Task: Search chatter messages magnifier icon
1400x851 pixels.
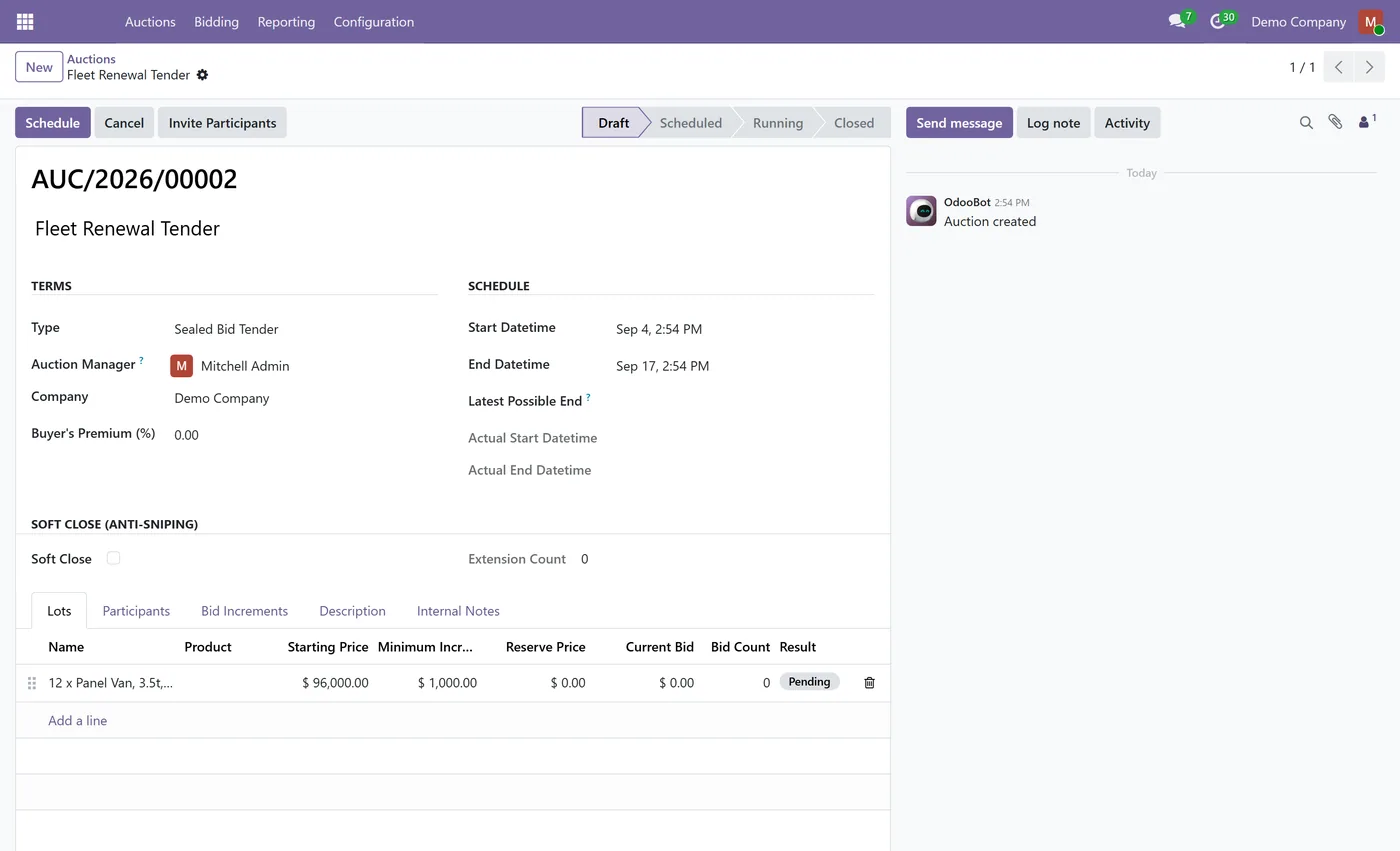Action: (1306, 123)
